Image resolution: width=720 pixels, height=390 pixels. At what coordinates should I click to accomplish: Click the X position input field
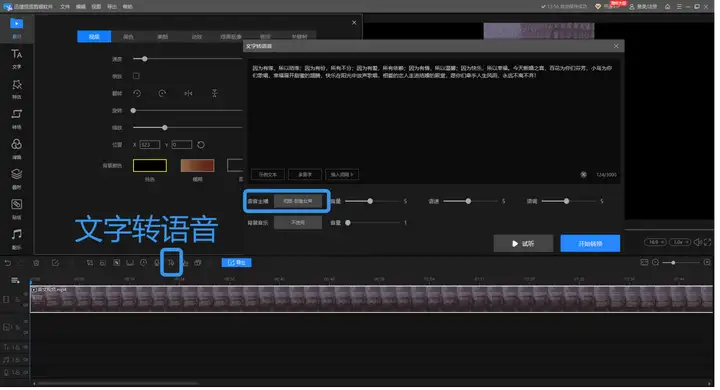(x=151, y=146)
